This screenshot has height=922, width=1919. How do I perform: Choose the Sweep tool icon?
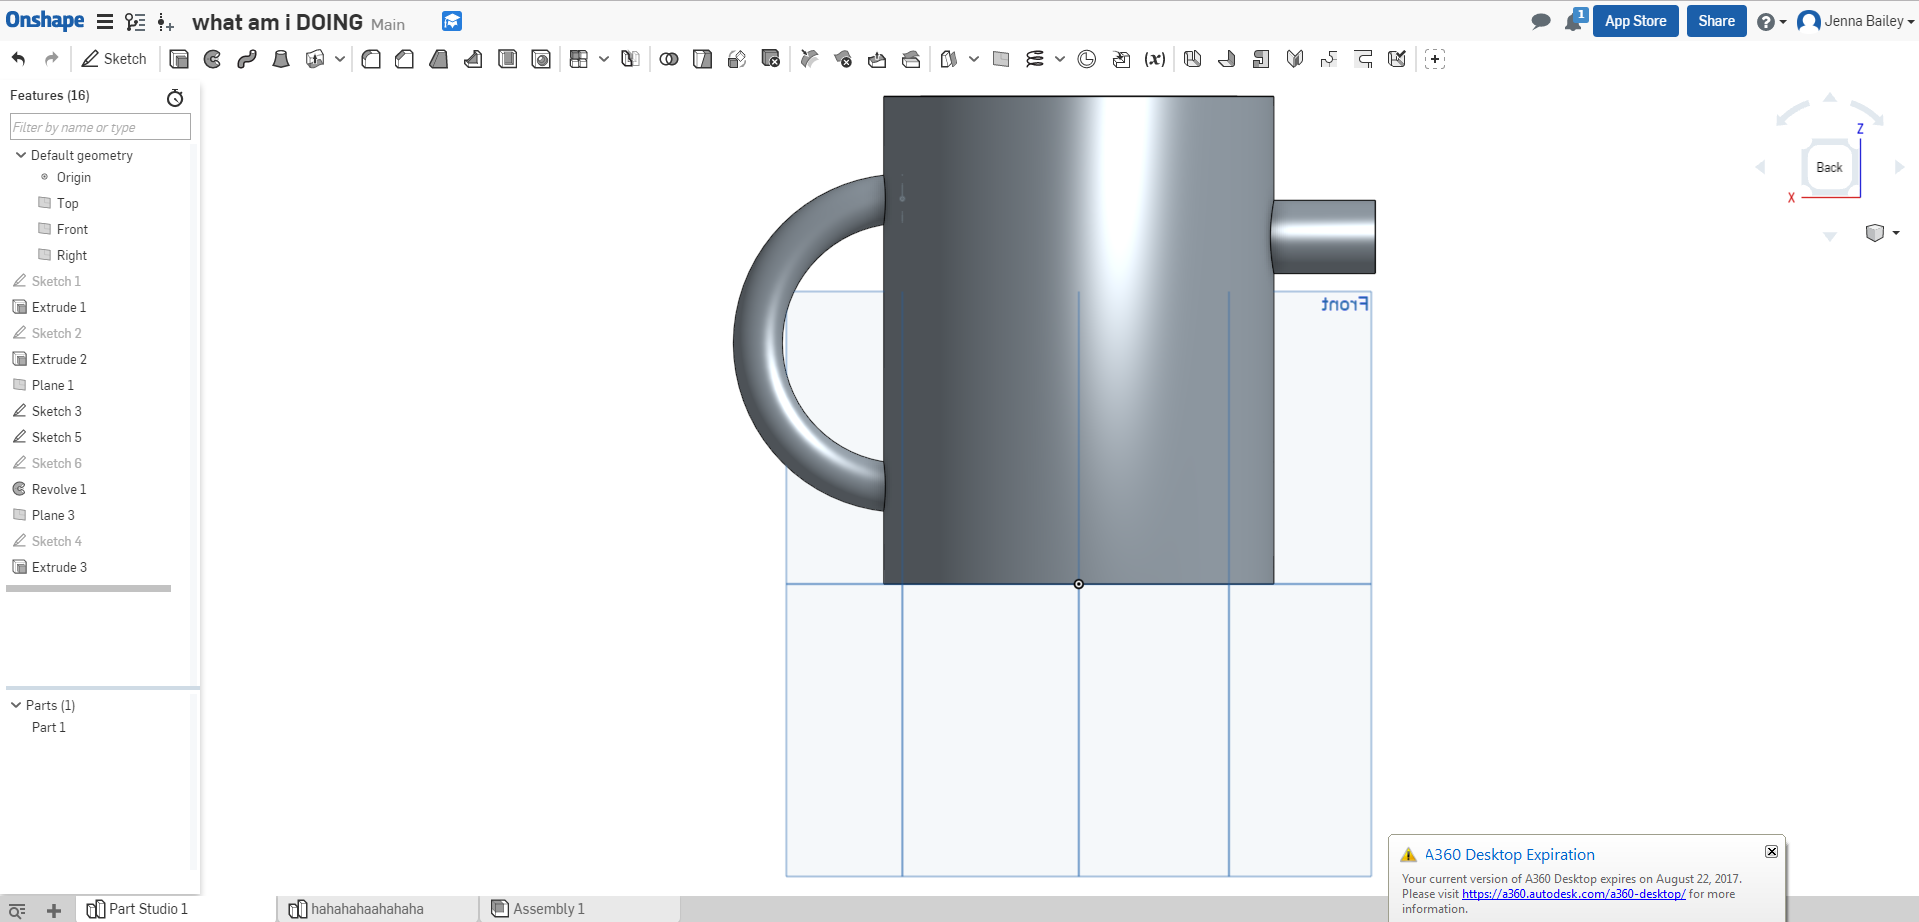pyautogui.click(x=247, y=59)
